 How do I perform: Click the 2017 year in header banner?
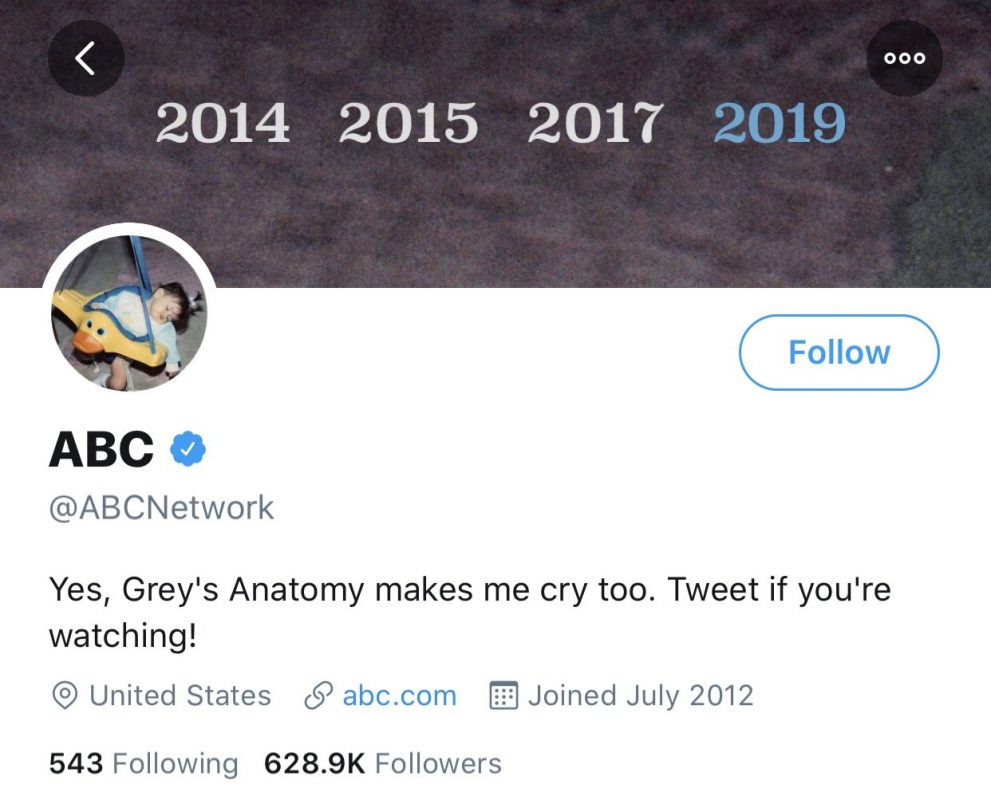click(x=595, y=124)
